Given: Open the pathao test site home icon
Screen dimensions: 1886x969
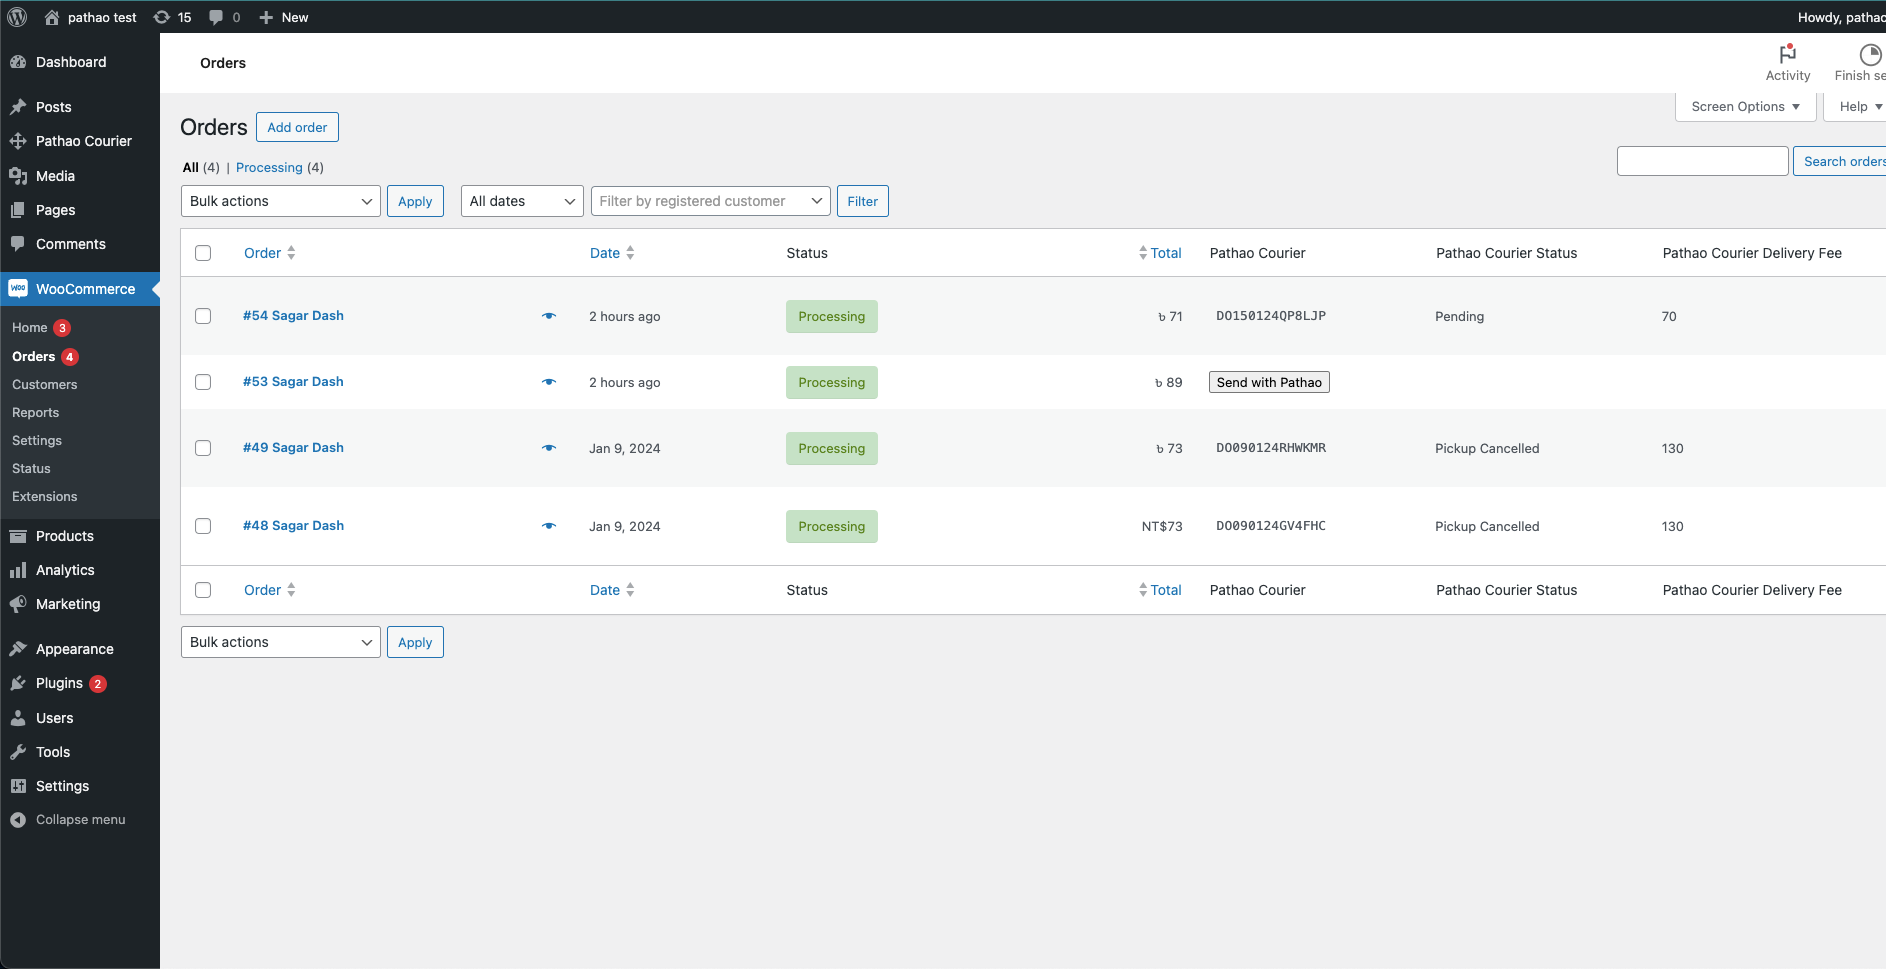Looking at the screenshot, I should [52, 17].
